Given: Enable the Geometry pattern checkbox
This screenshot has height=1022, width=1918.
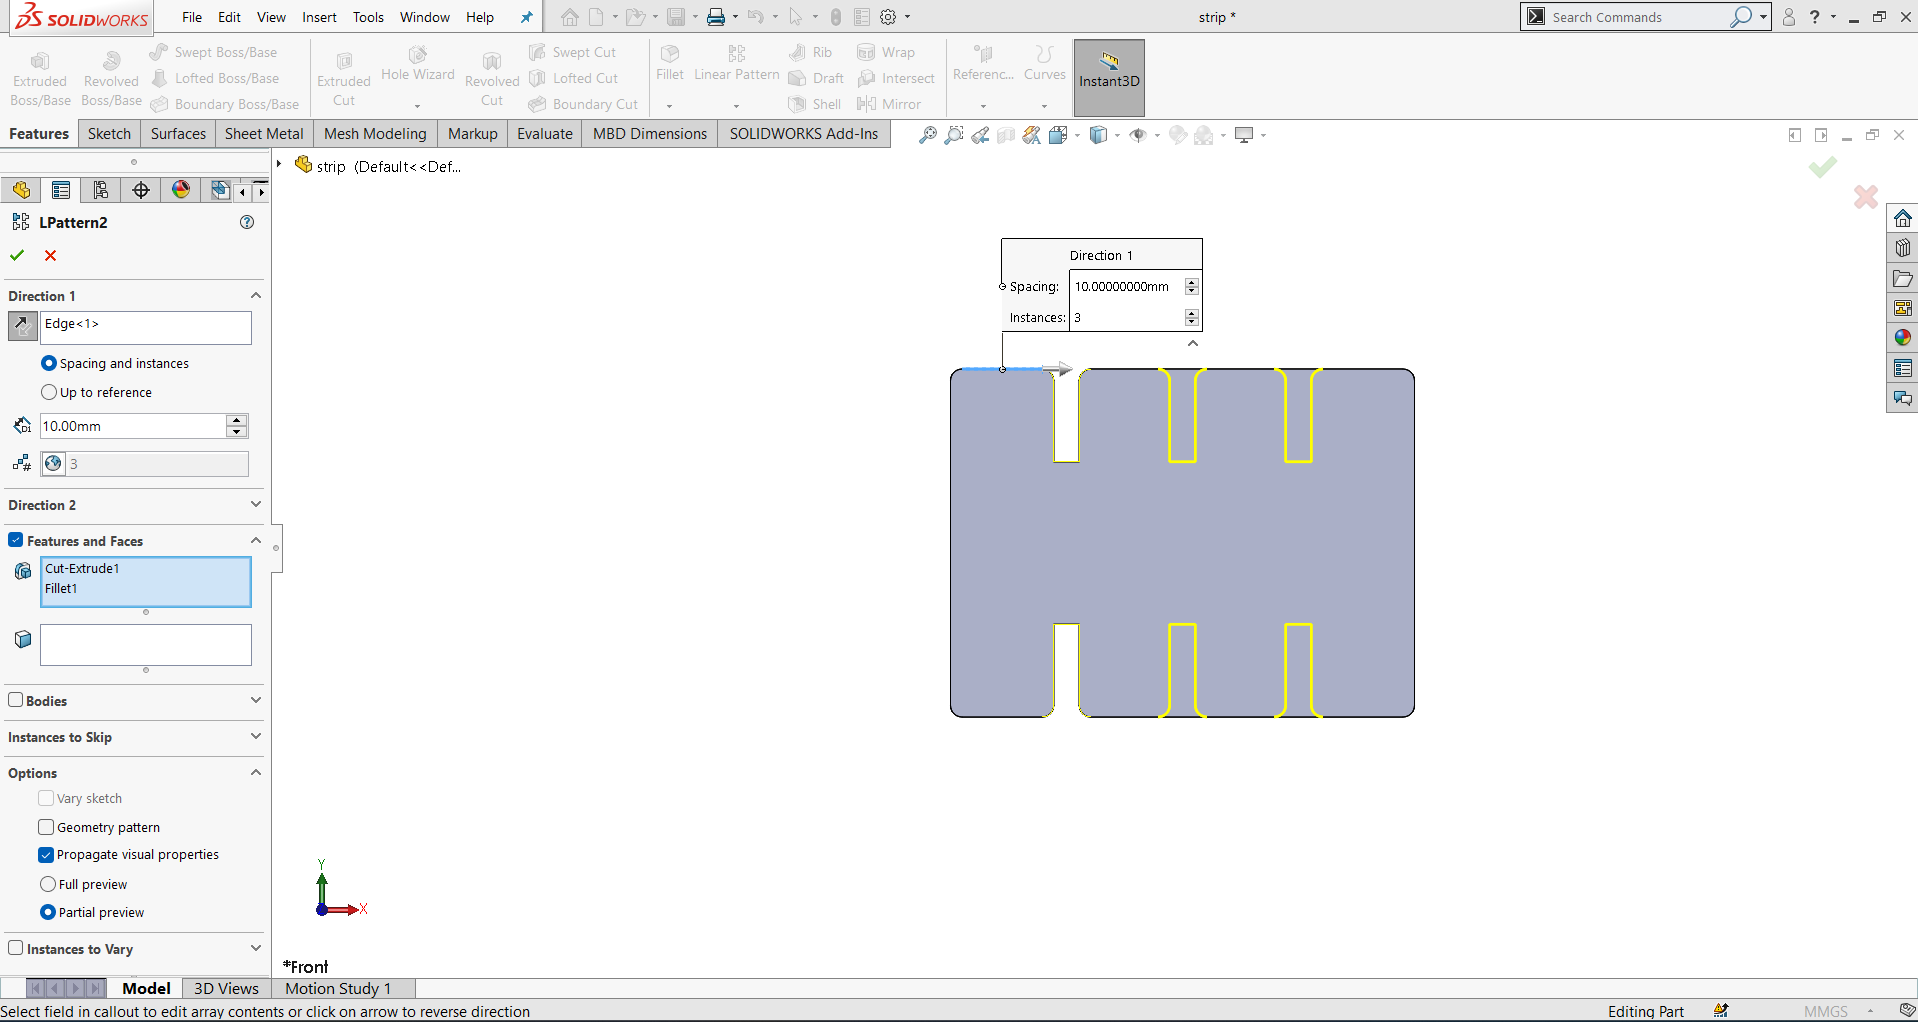Looking at the screenshot, I should 46,827.
